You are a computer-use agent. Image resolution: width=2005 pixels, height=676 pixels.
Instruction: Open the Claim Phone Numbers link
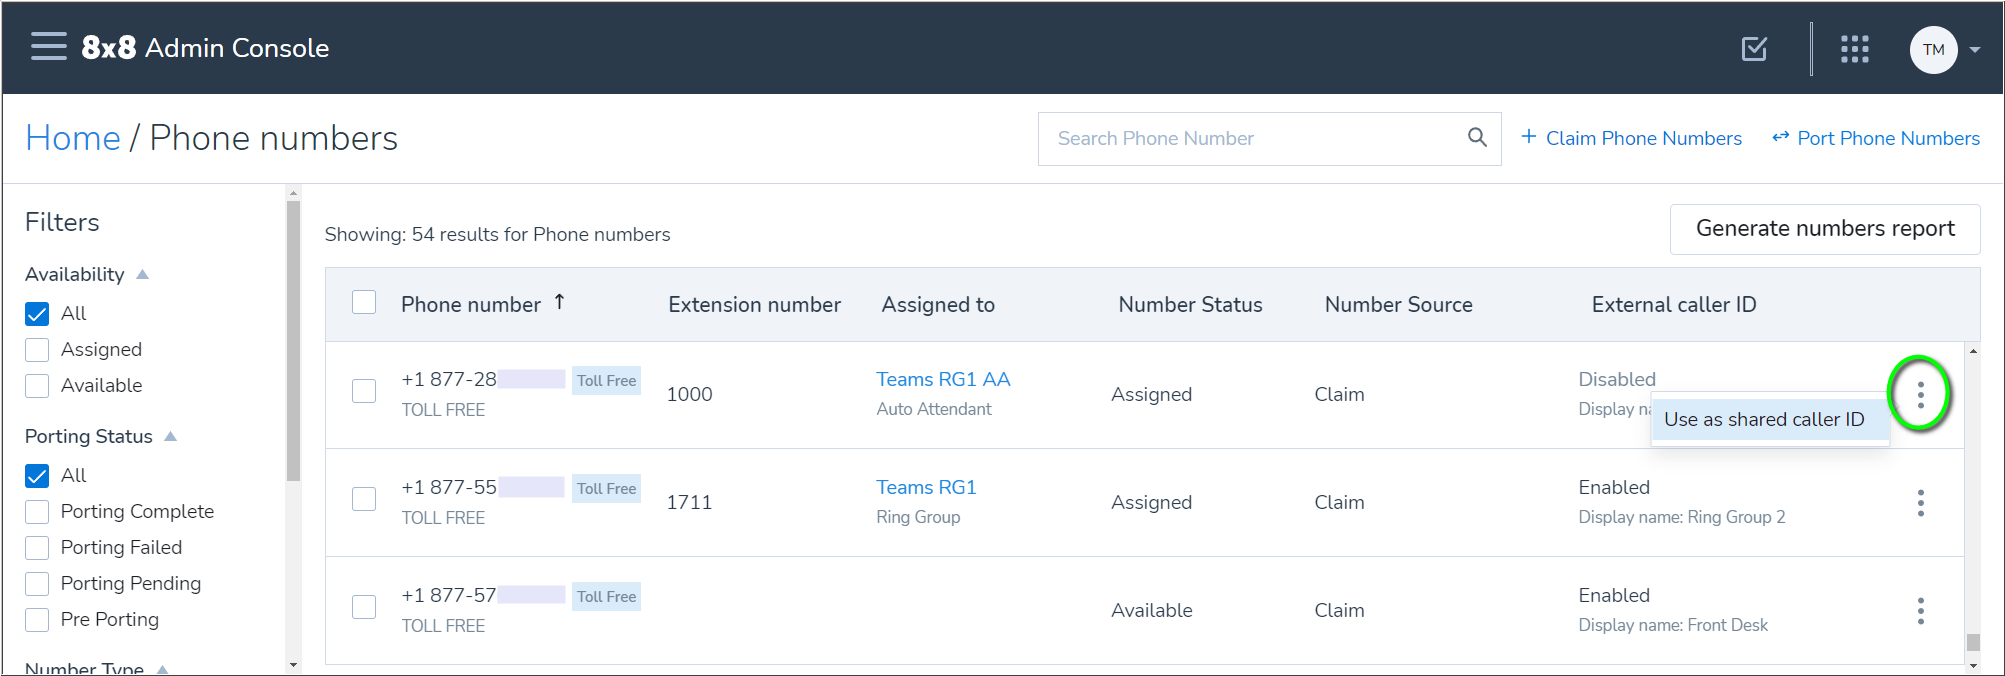(x=1632, y=139)
